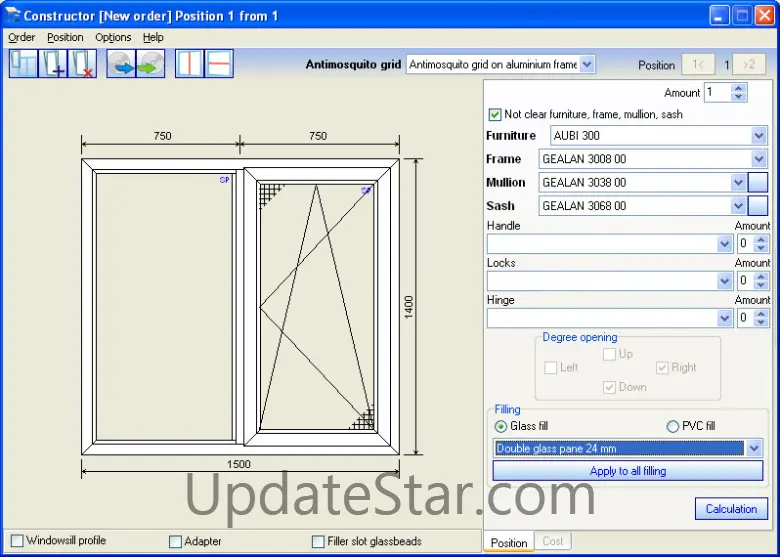Image resolution: width=780 pixels, height=557 pixels.
Task: Open the Frame GEALAN 3008 00 dropdown
Action: pos(758,159)
